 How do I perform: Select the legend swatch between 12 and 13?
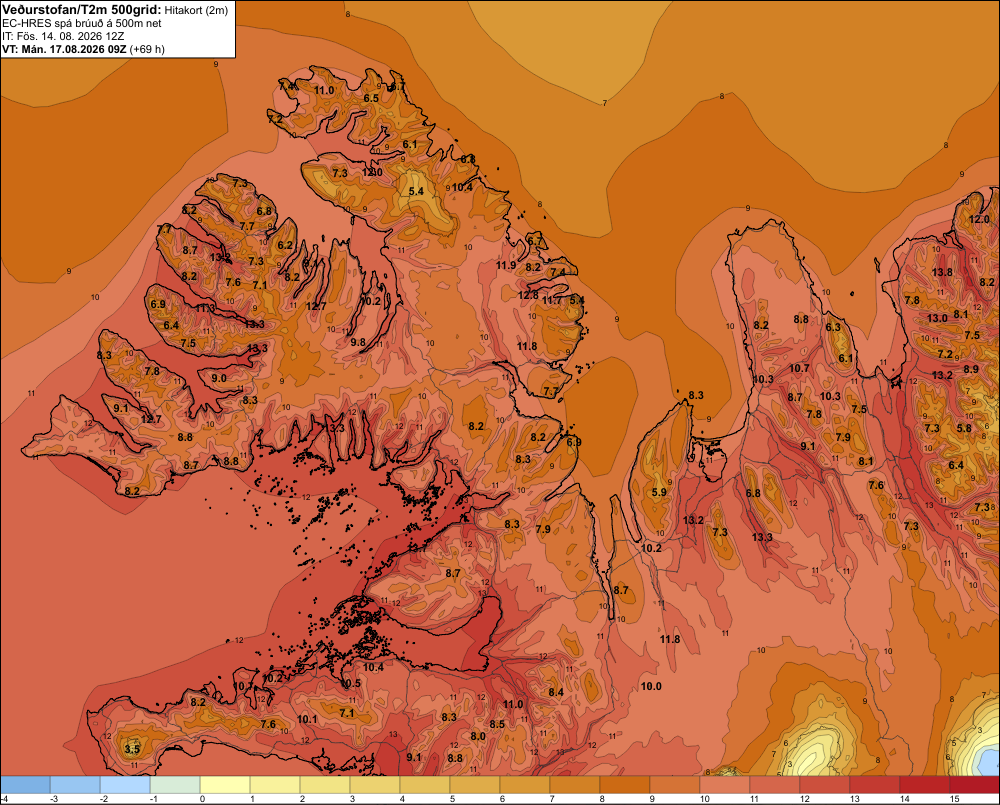(825, 785)
